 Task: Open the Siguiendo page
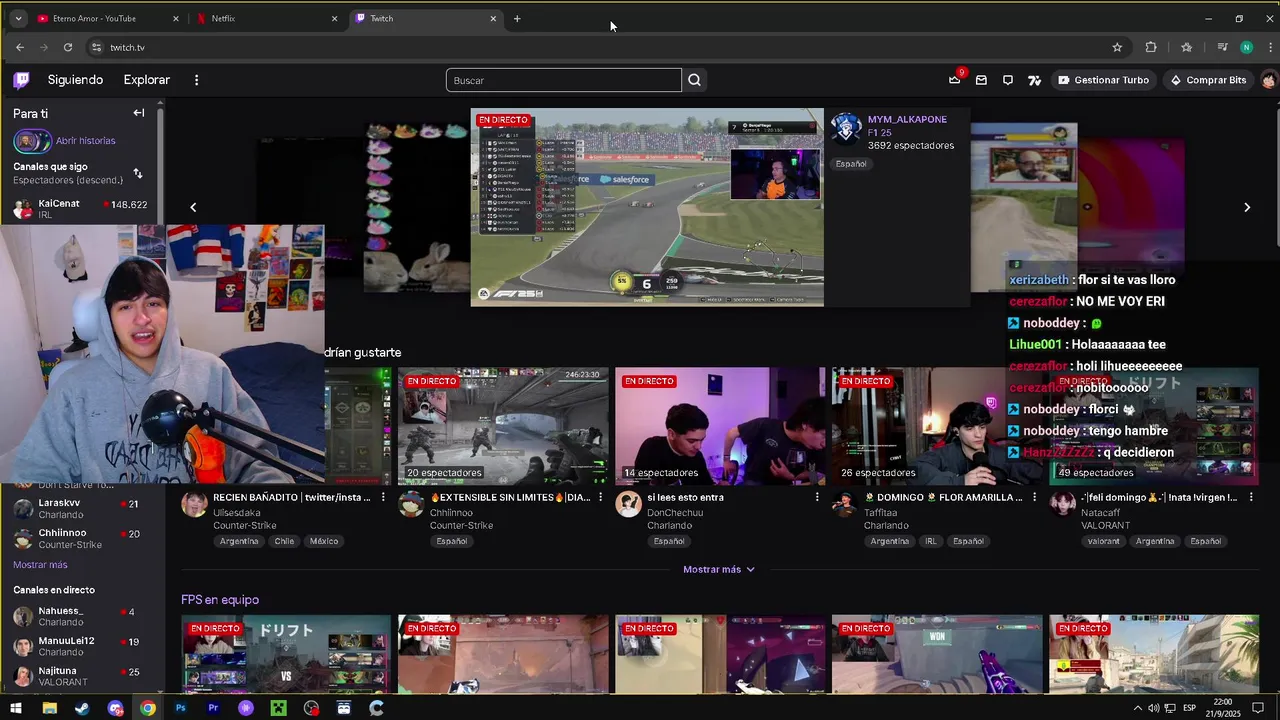(x=75, y=80)
